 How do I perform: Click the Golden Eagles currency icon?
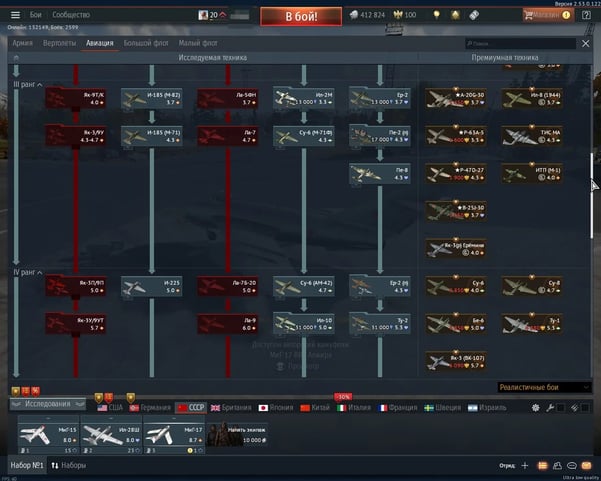pyautogui.click(x=398, y=16)
